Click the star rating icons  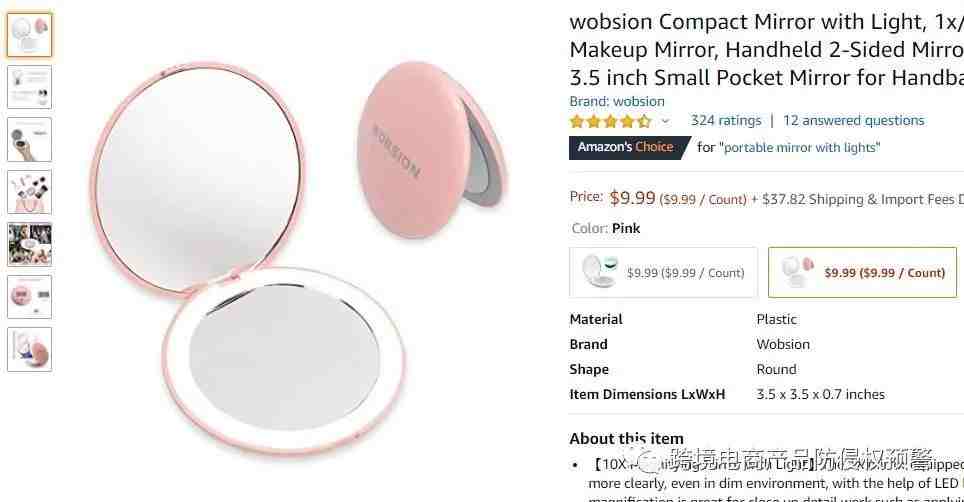610,121
